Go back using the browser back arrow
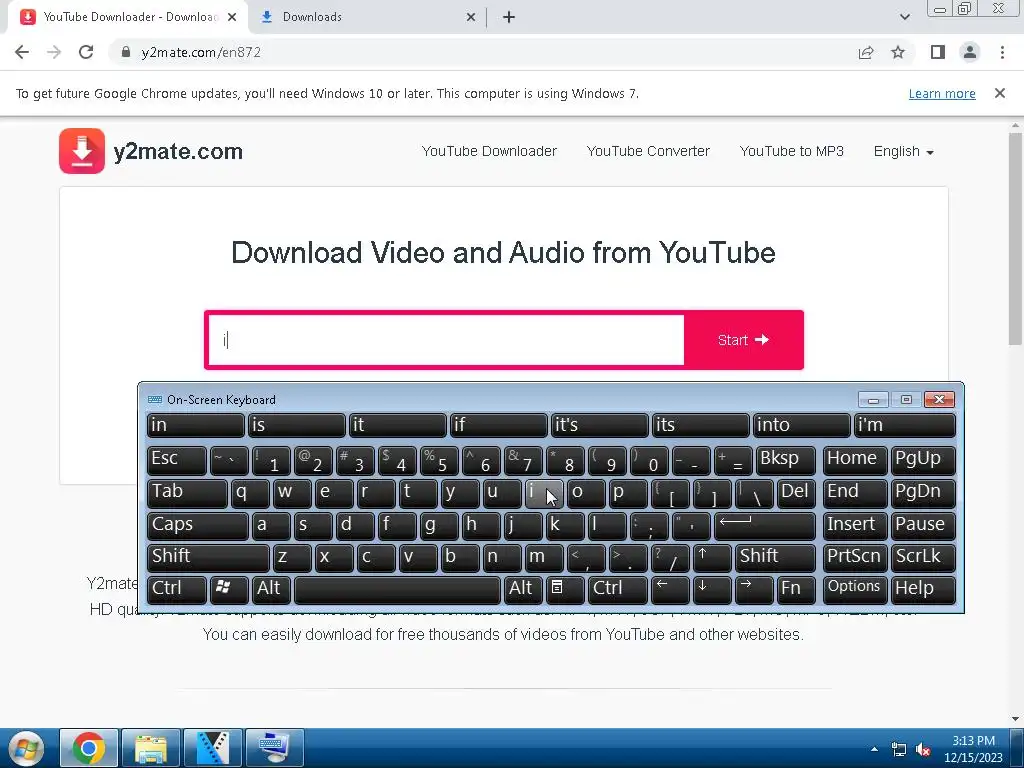This screenshot has height=768, width=1024. (22, 52)
